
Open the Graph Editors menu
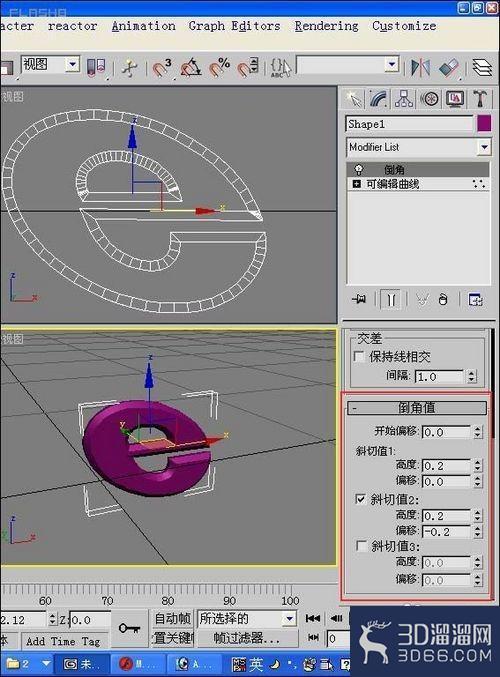click(x=234, y=26)
